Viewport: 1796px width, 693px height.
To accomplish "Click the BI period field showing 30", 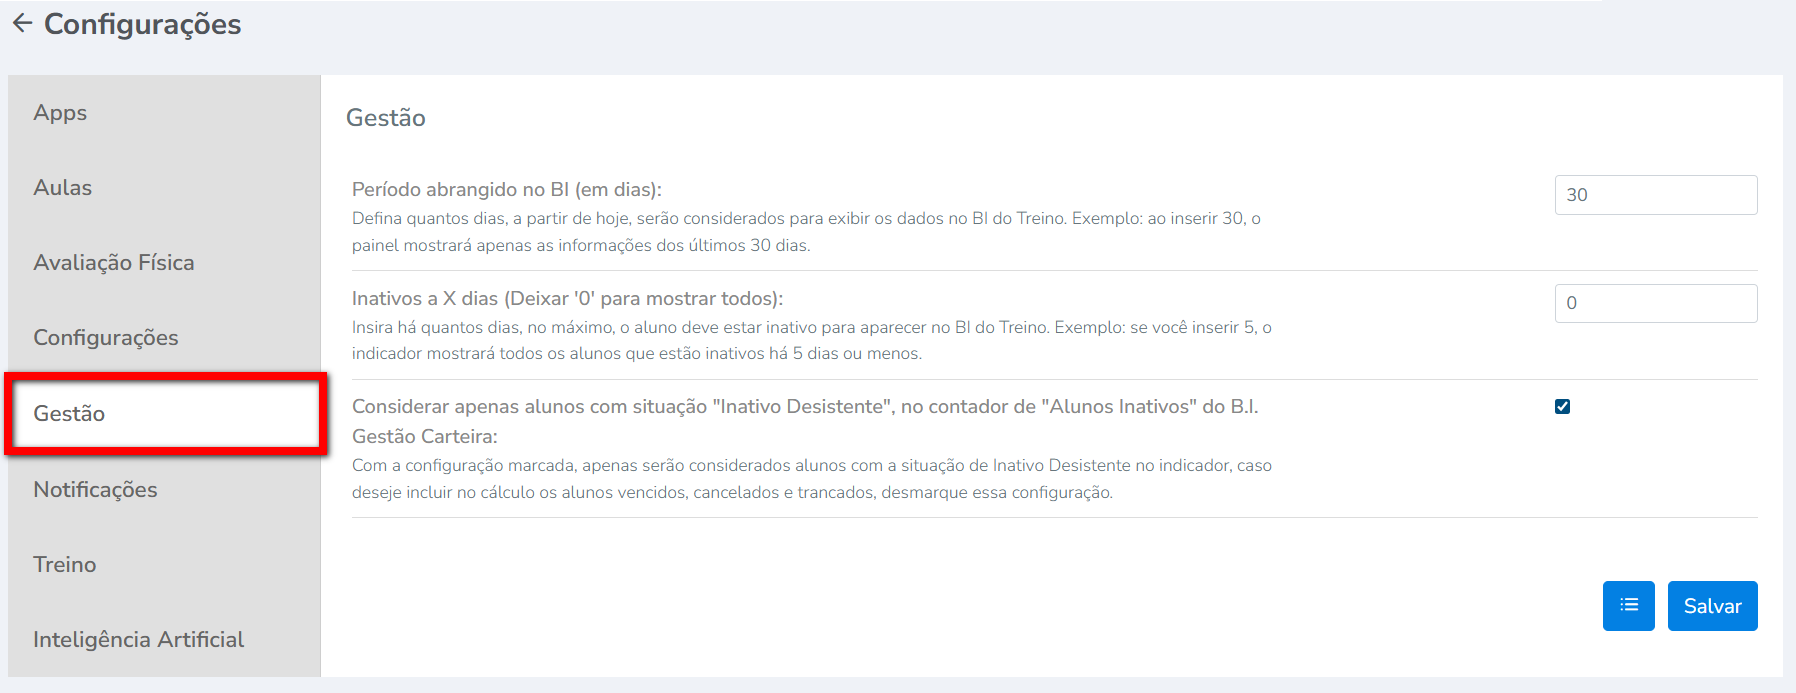I will pyautogui.click(x=1655, y=195).
